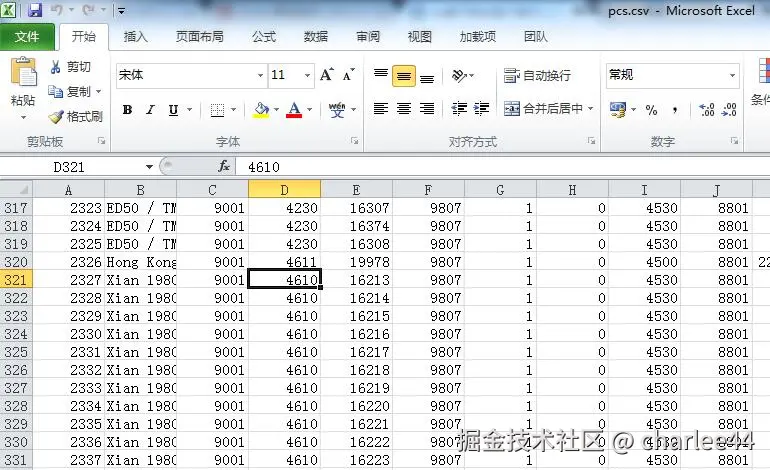770x470 pixels.
Task: Apply the yellow fill color bucket
Action: click(261, 110)
